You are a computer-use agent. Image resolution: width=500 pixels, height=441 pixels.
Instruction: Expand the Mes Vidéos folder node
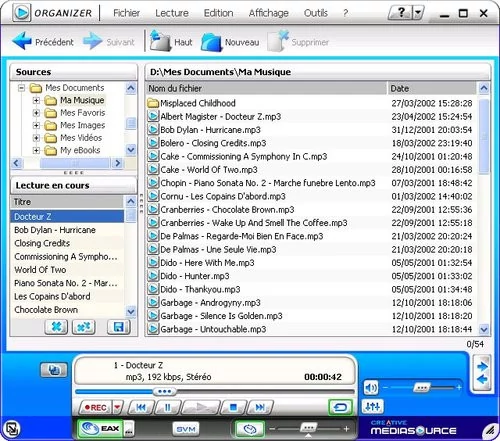coord(36,138)
